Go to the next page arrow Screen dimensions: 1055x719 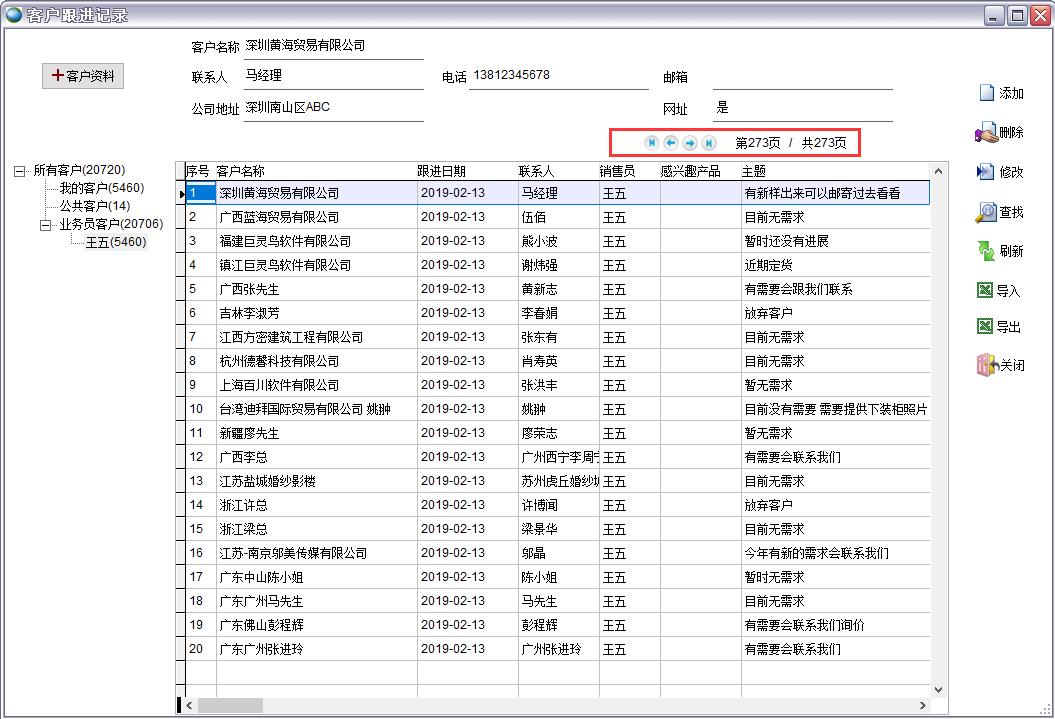[x=691, y=143]
